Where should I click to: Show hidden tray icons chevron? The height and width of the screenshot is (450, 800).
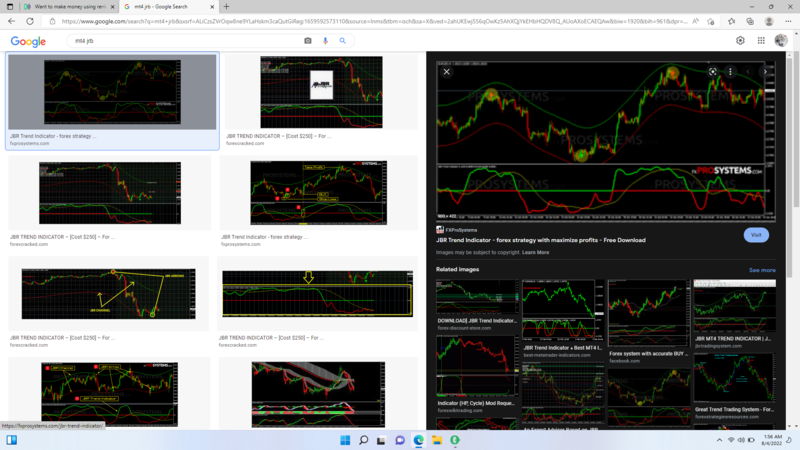point(719,440)
